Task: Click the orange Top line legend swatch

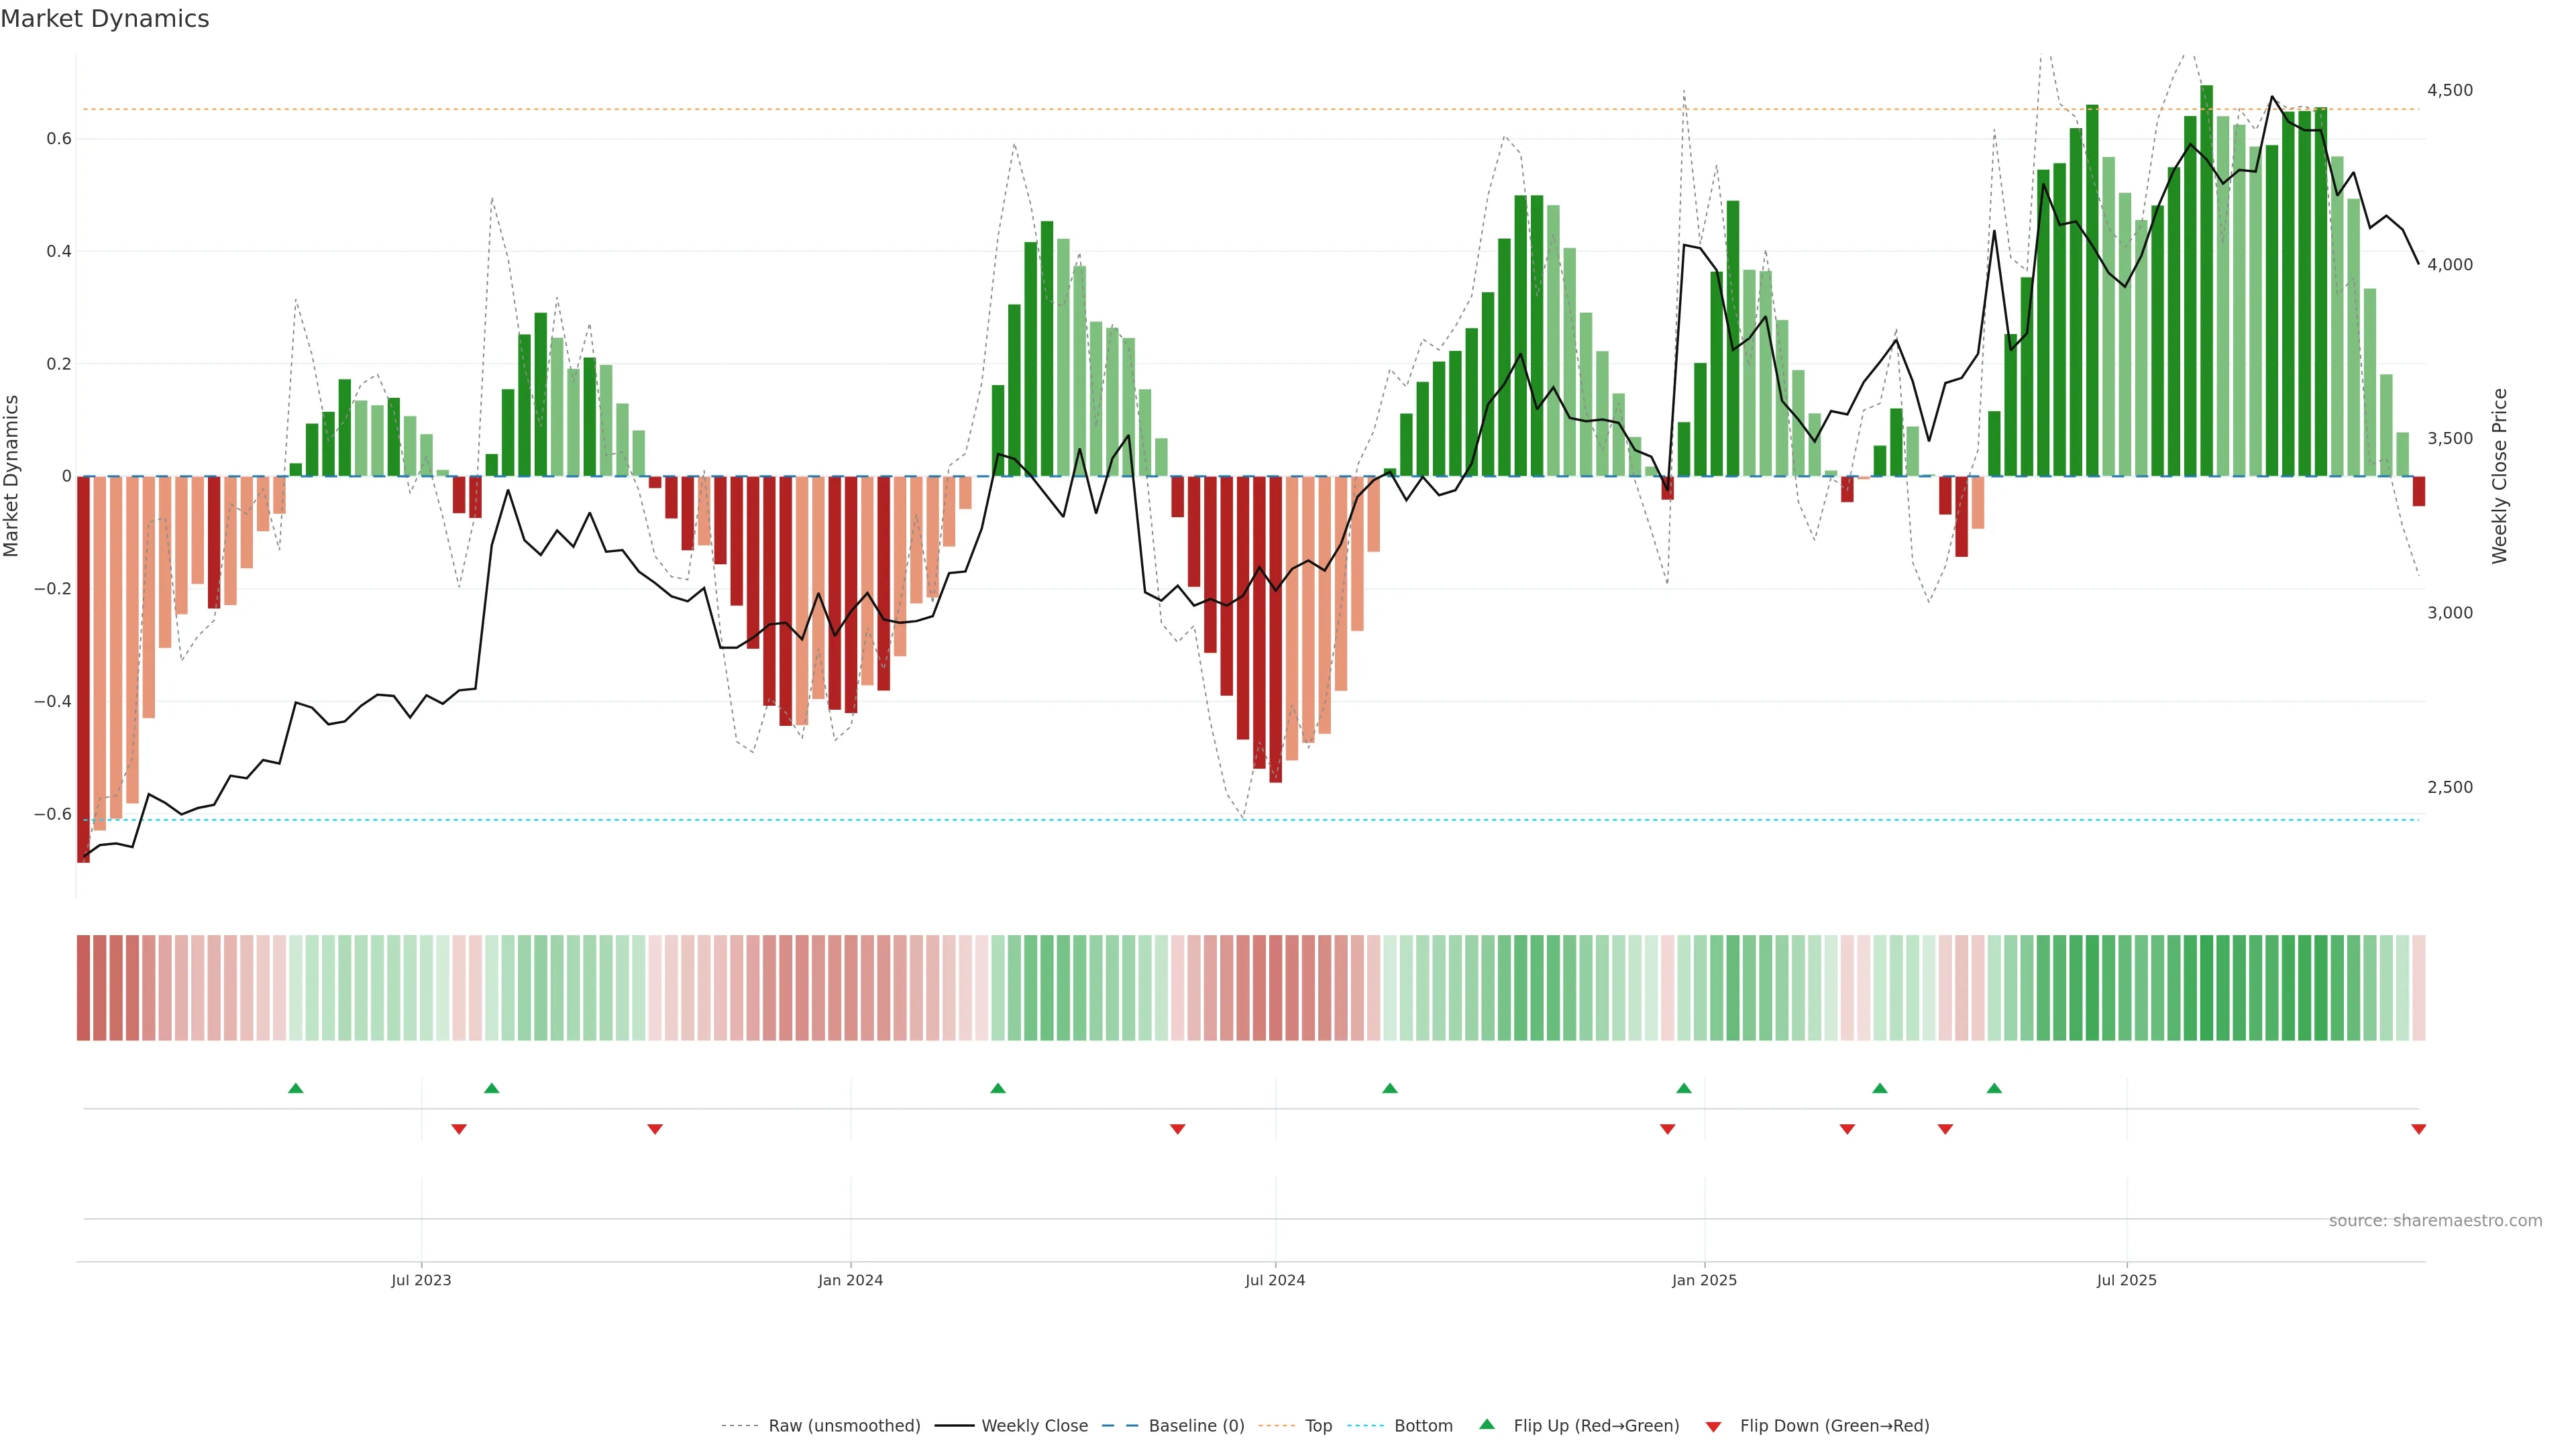Action: 1276,1426
